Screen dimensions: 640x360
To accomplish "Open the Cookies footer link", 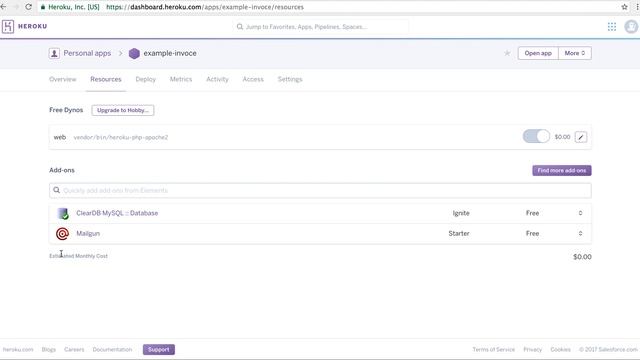I will click(x=560, y=349).
